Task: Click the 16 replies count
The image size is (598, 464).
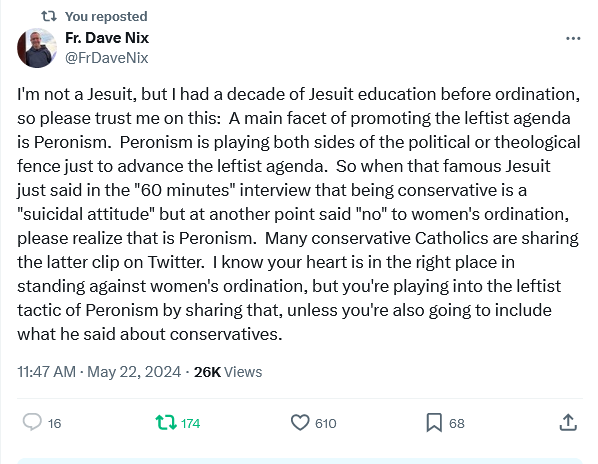Action: point(55,424)
